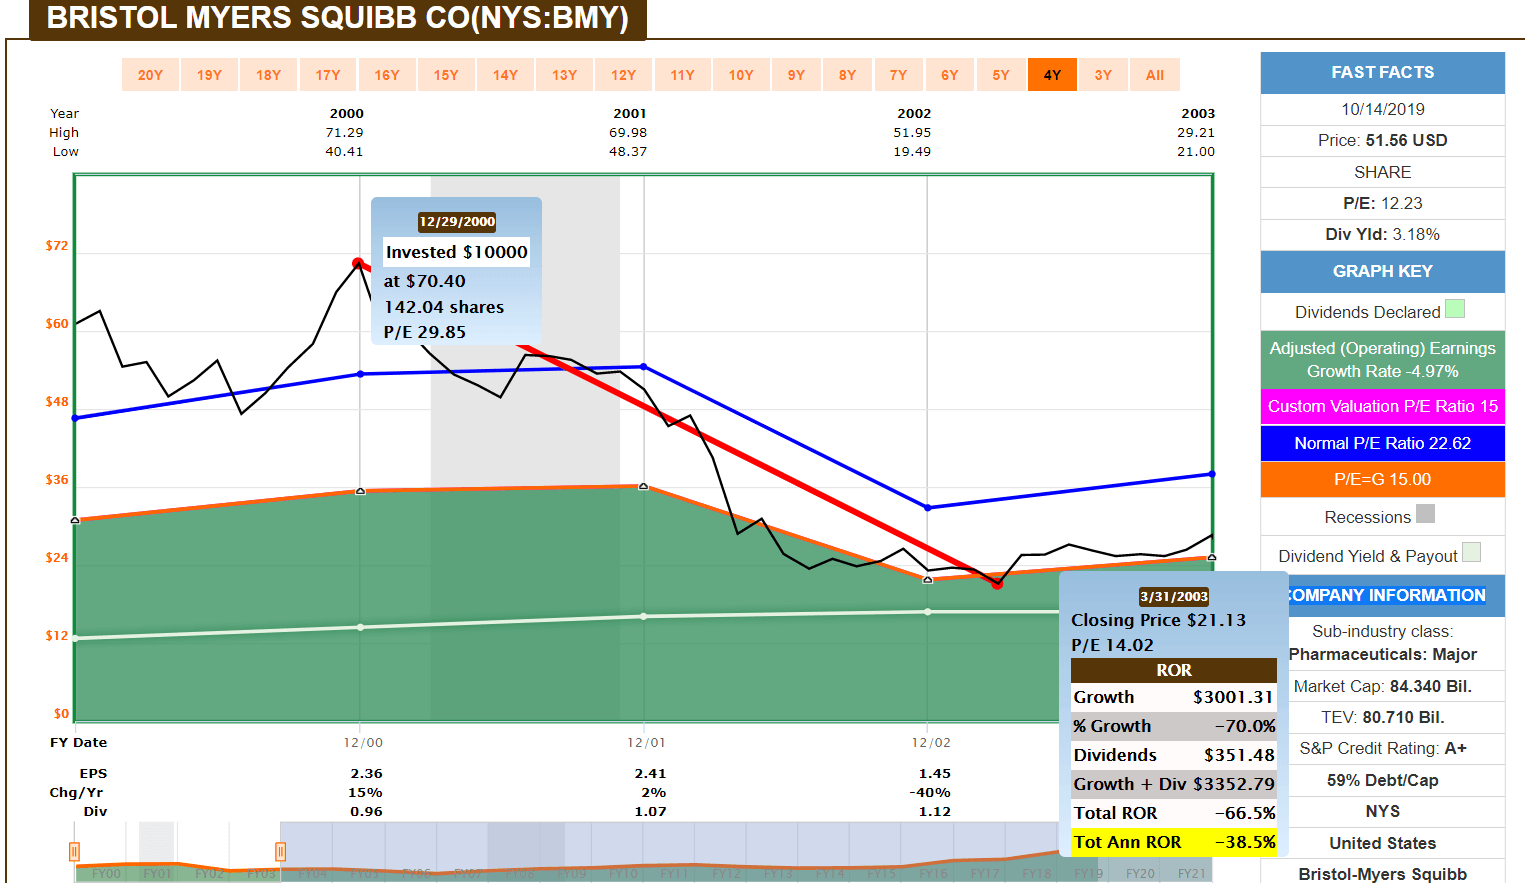Image resolution: width=1525 pixels, height=883 pixels.
Task: Click the red end marker near 2003 low
Action: click(997, 584)
